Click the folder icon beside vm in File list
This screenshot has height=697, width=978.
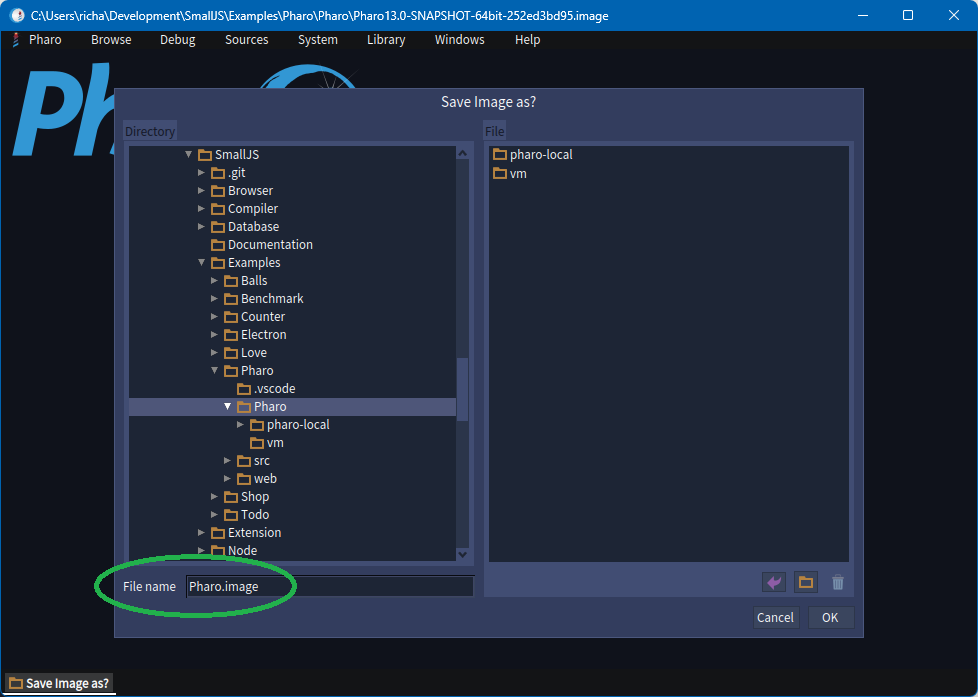click(500, 173)
